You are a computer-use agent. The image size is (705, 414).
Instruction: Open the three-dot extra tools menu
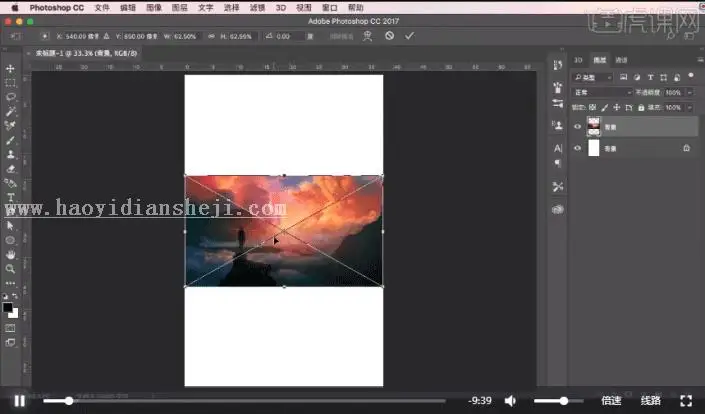[x=10, y=283]
